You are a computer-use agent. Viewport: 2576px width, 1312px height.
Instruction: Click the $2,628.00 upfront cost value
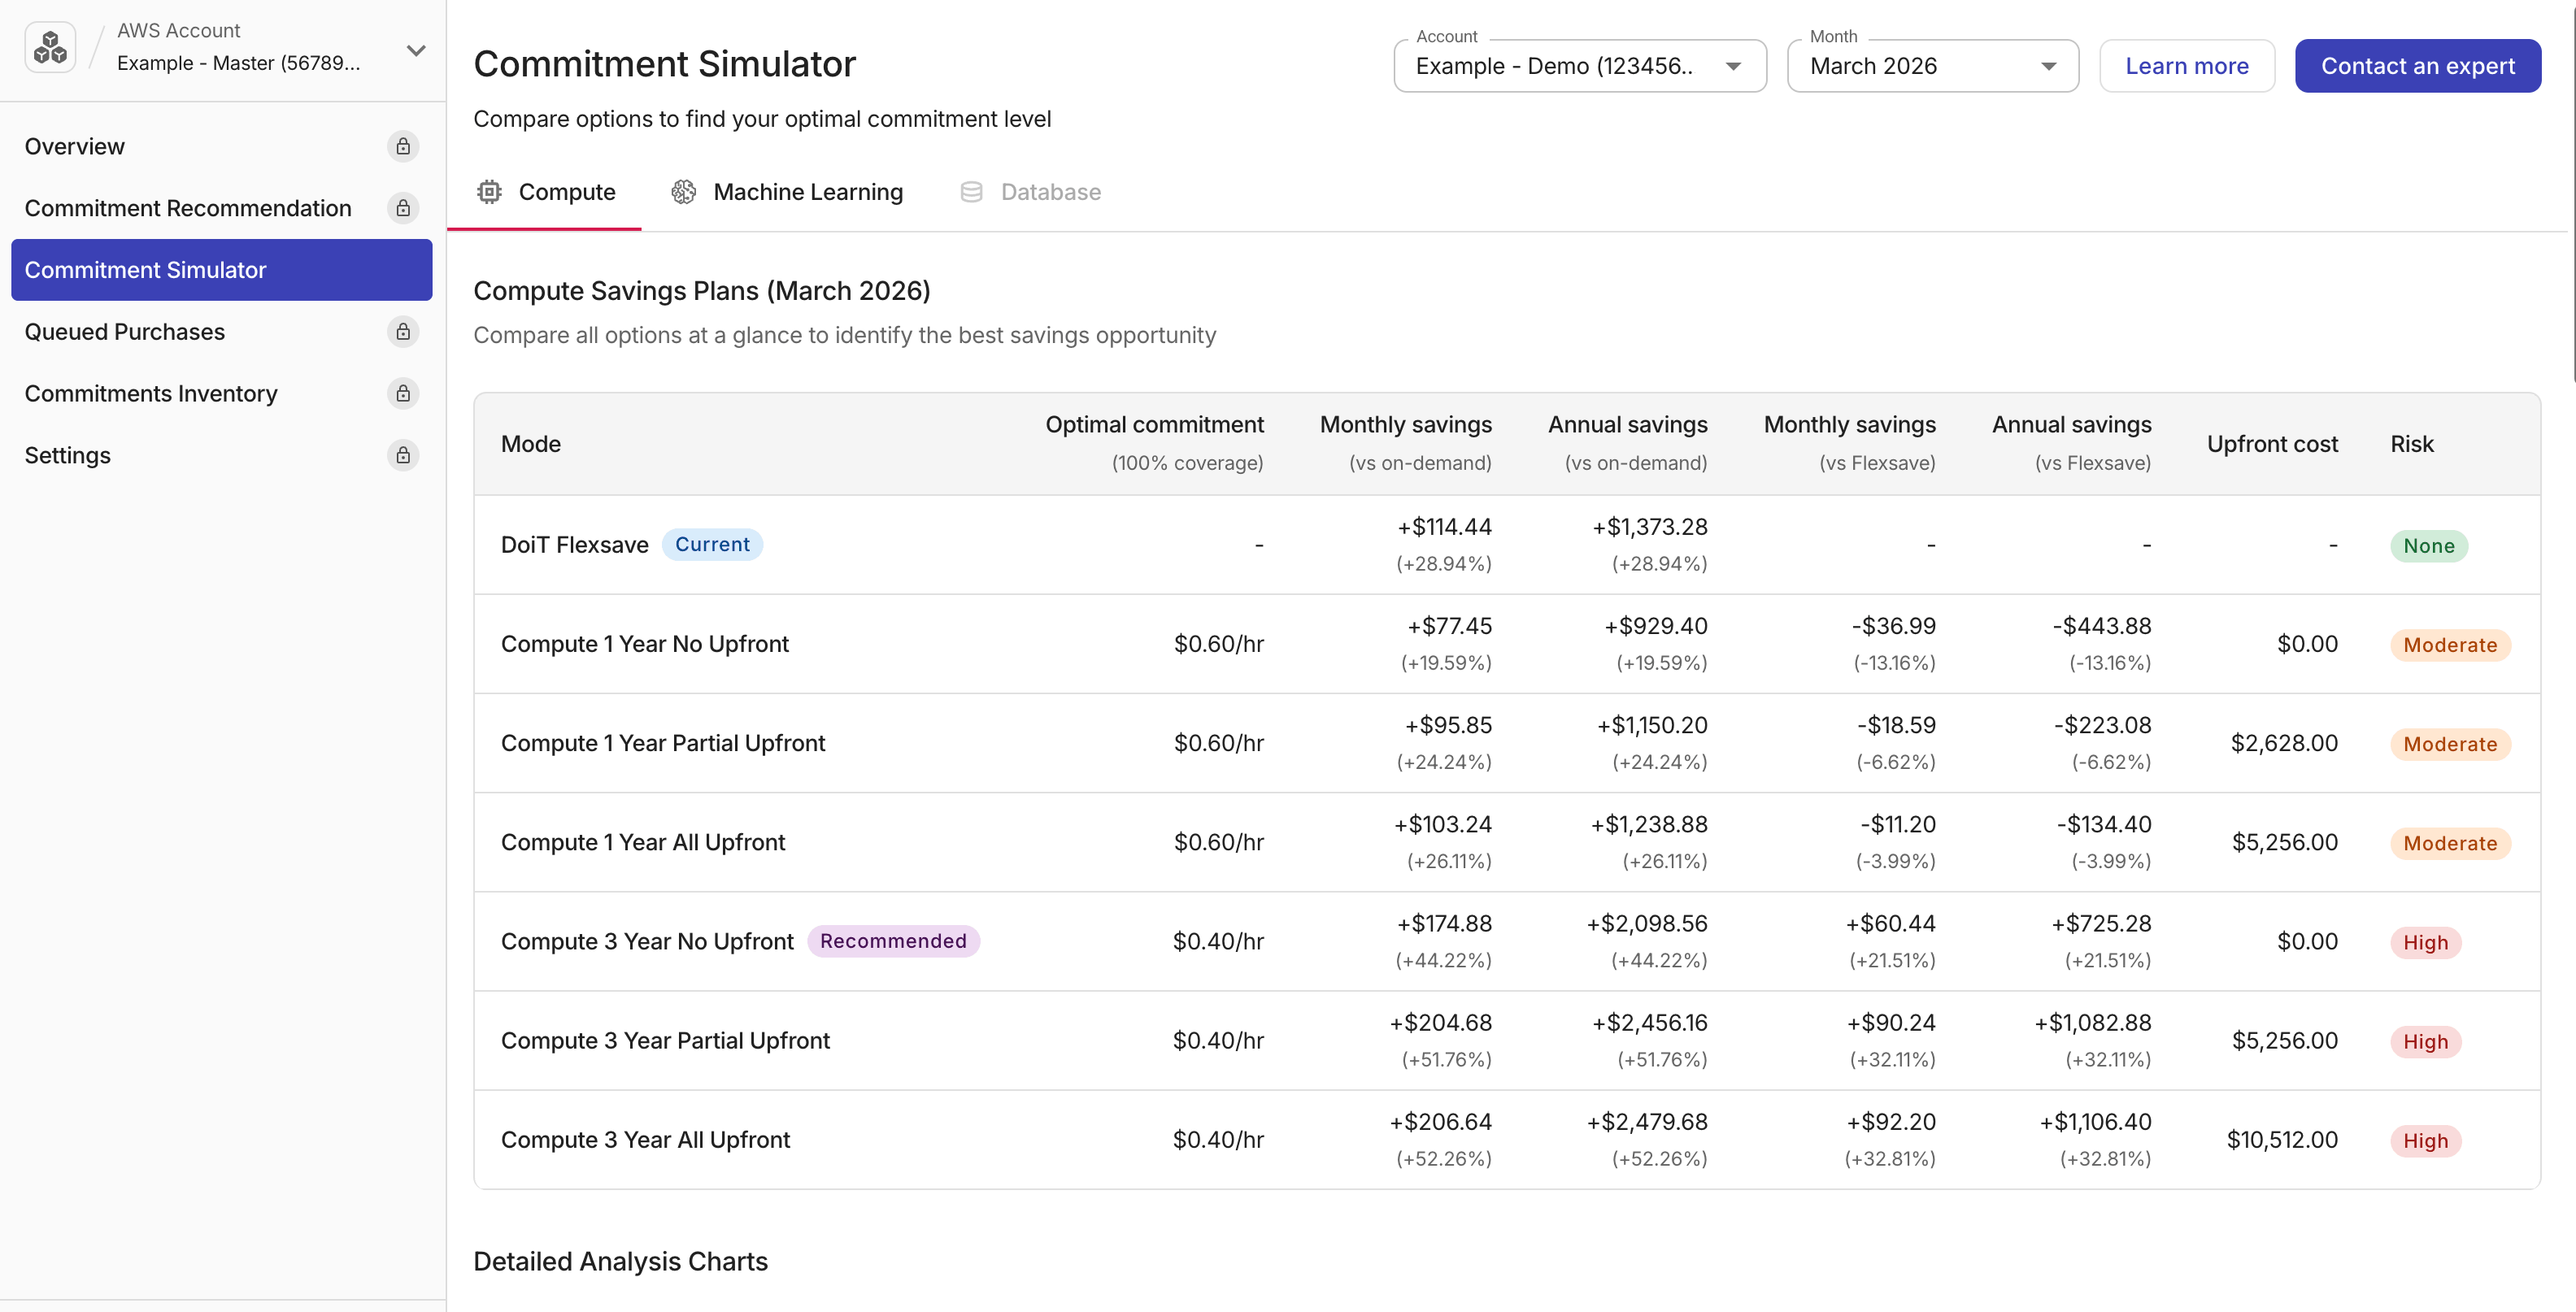click(x=2284, y=743)
